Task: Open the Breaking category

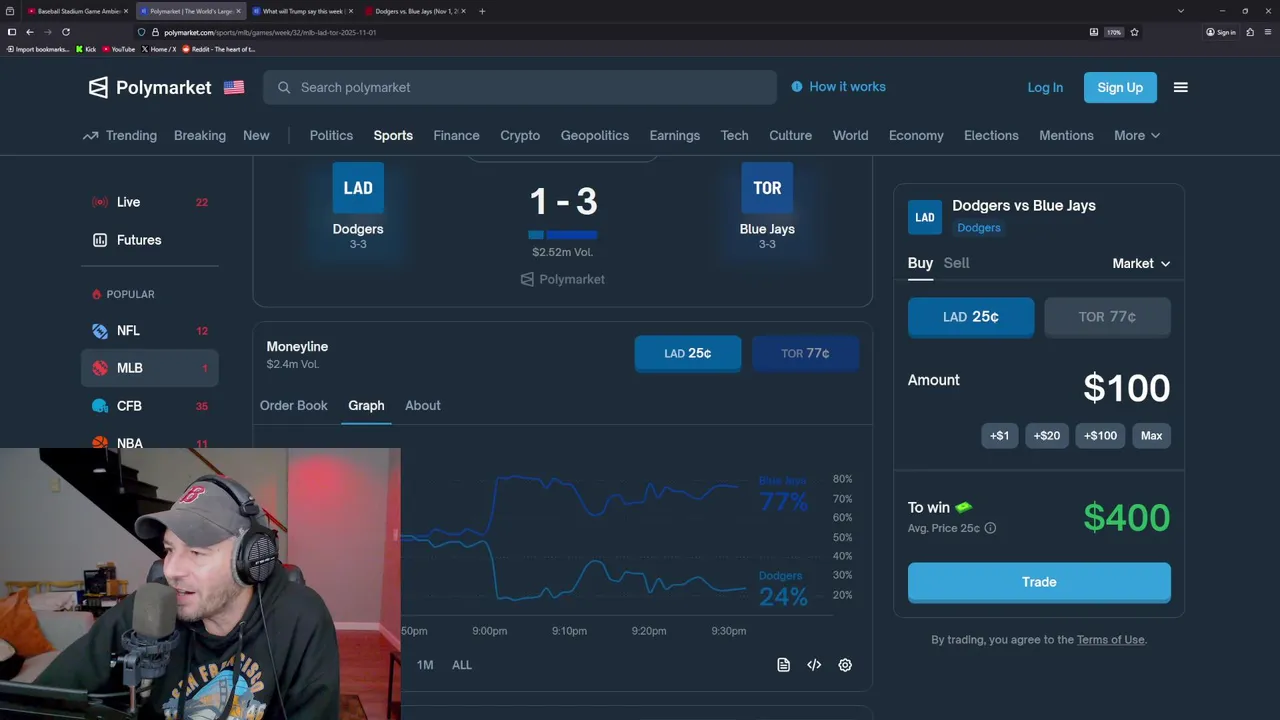Action: [x=200, y=135]
